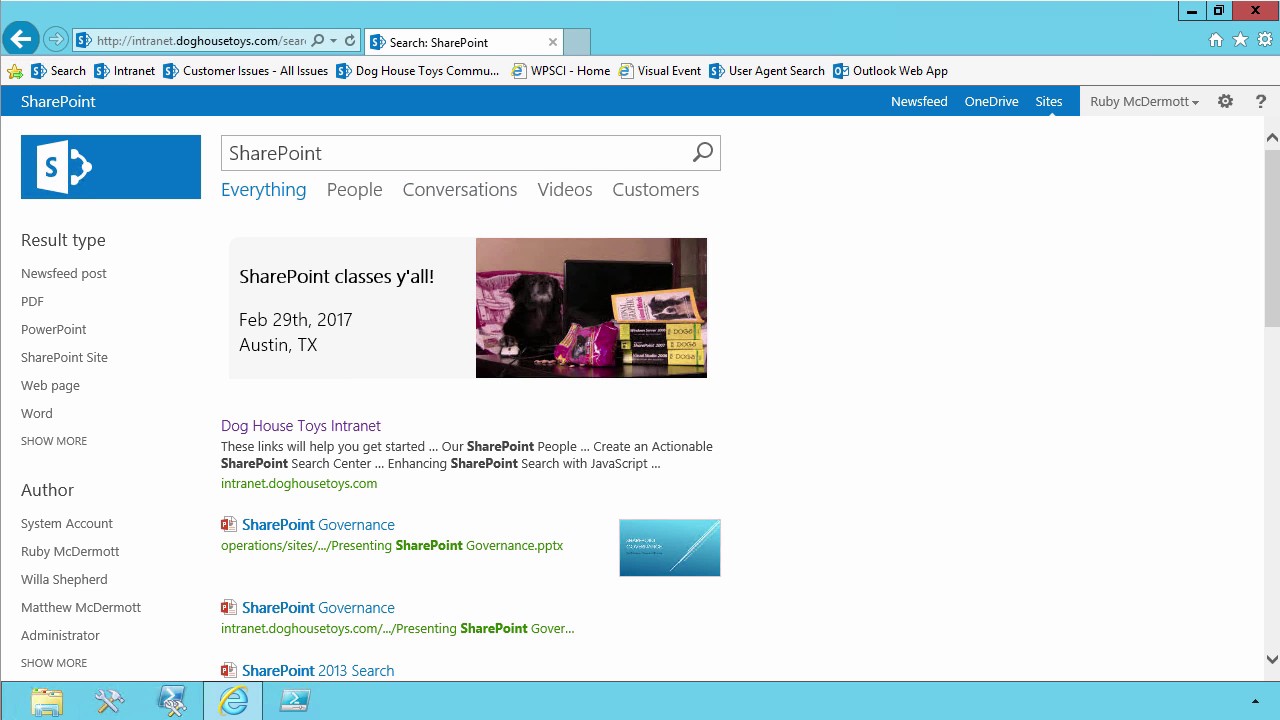The image size is (1280, 720).
Task: Expand SHOW MORE under Result type
Action: (54, 441)
